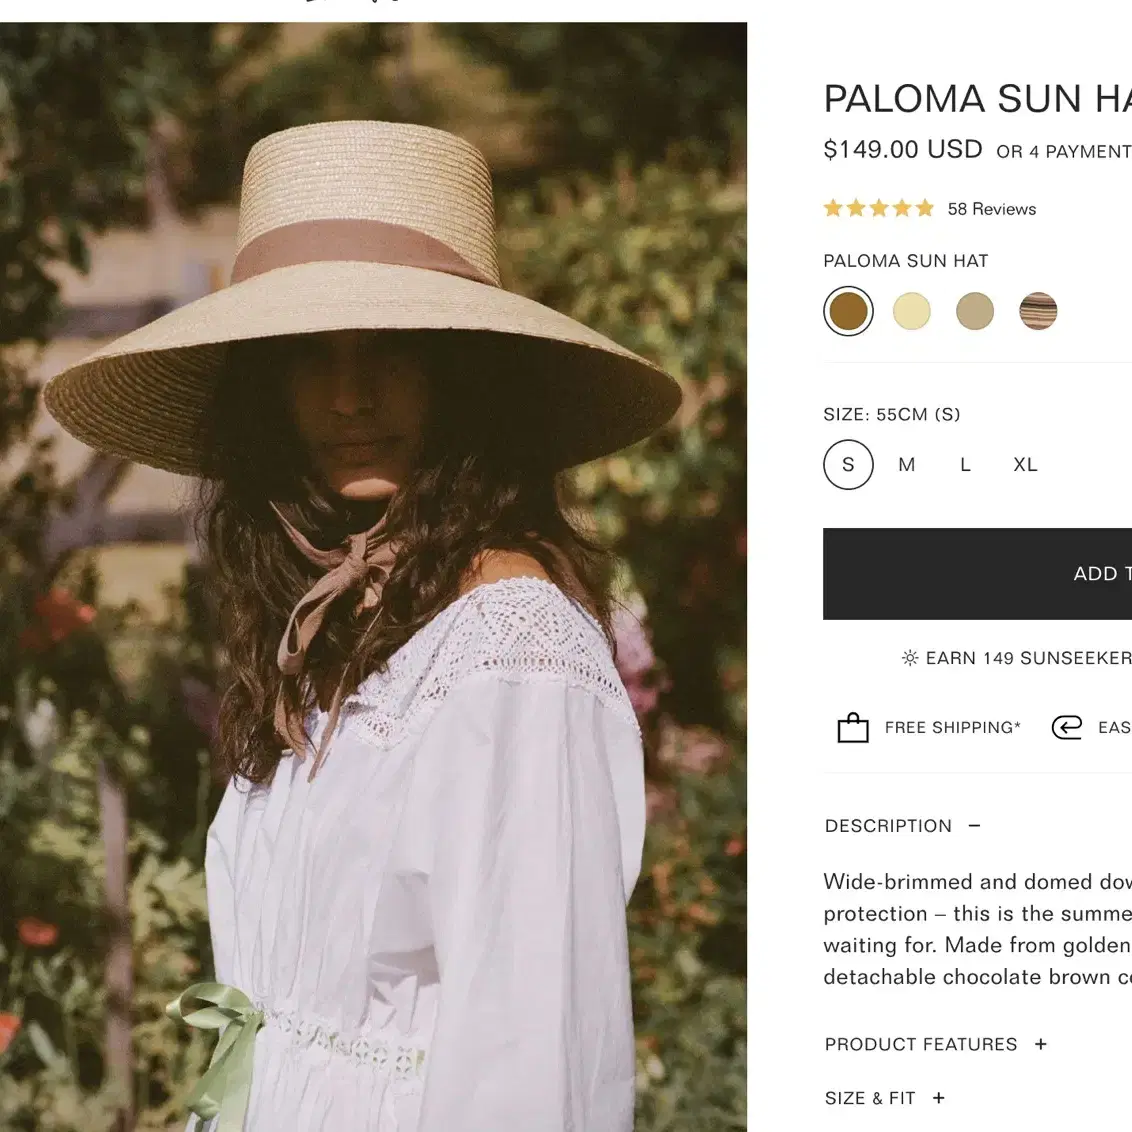Select the pale yellow color swatch
This screenshot has width=1132, height=1132.
tap(912, 311)
